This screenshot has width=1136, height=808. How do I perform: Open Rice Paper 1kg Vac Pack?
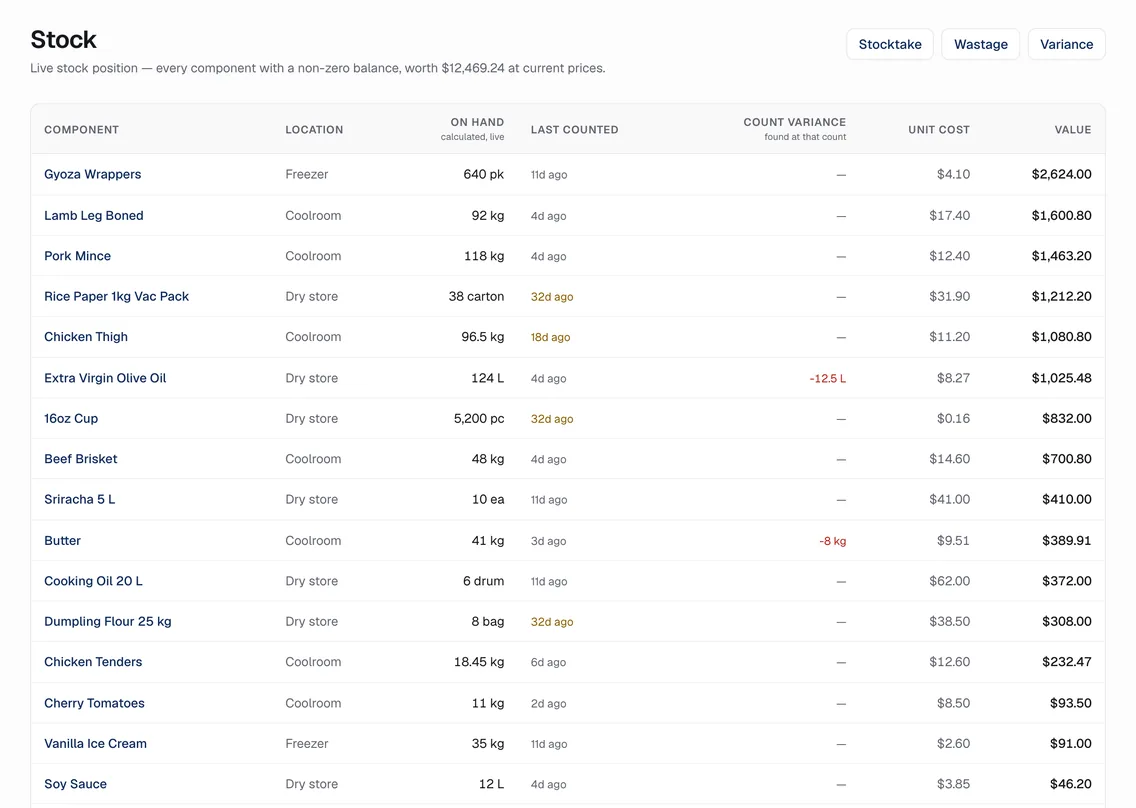(116, 296)
